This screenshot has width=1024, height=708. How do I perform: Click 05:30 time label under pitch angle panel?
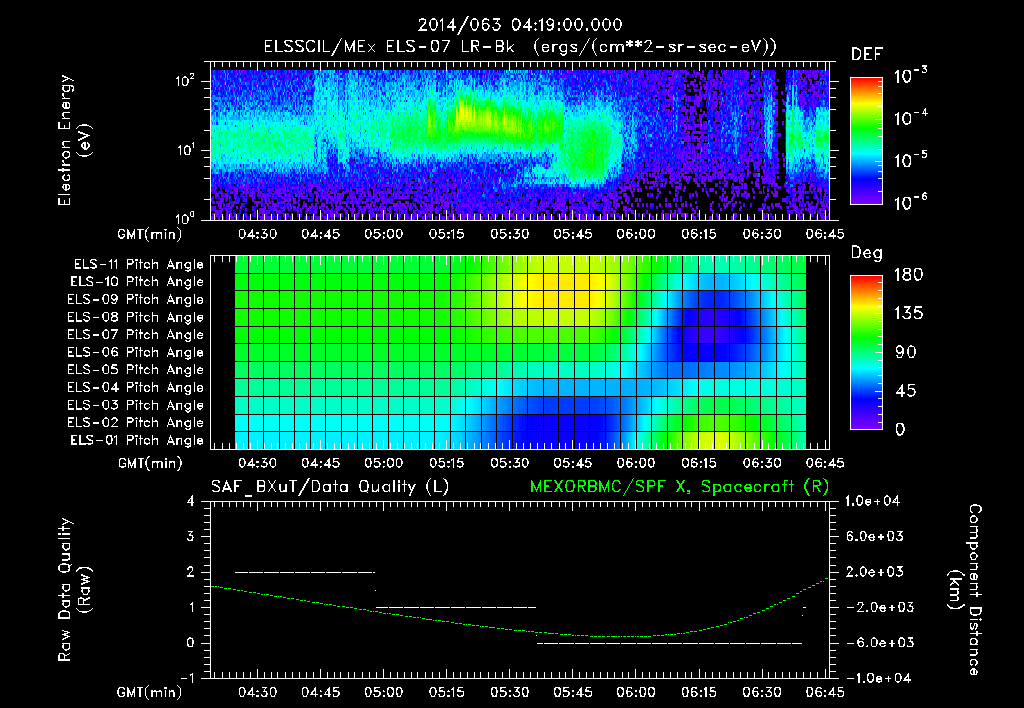(509, 463)
